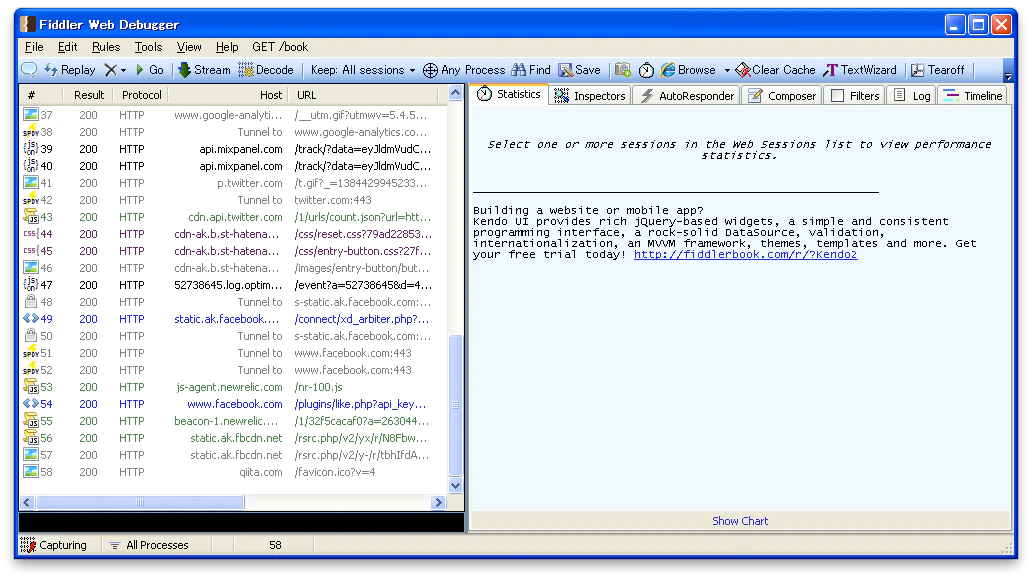Click scroll down arrow of session list

point(455,486)
